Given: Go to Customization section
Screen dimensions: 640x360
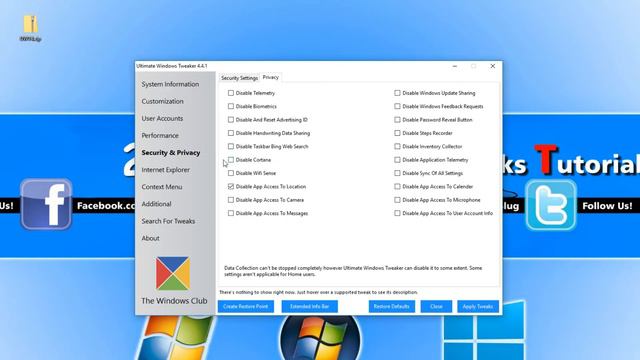Looking at the screenshot, I should (x=162, y=101).
